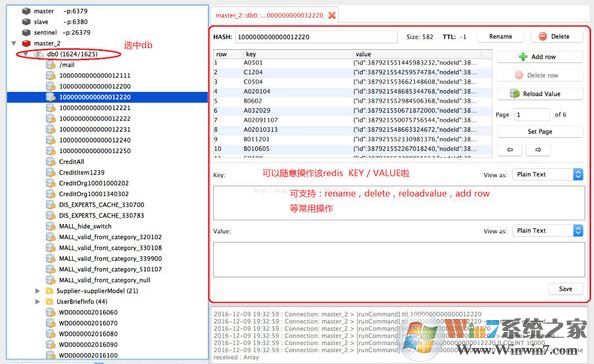Image resolution: width=594 pixels, height=364 pixels.
Task: Click the value column header
Action: (x=417, y=54)
